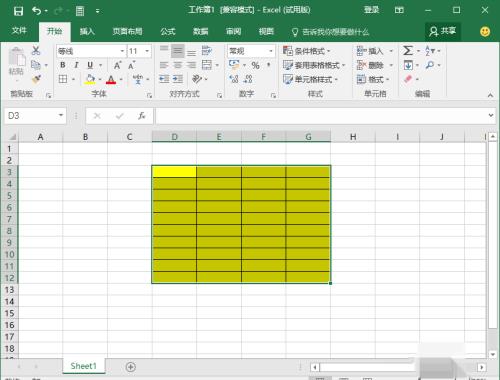The height and width of the screenshot is (380, 500).
Task: Switch to the 插入 ribbon tab
Action: (x=87, y=32)
